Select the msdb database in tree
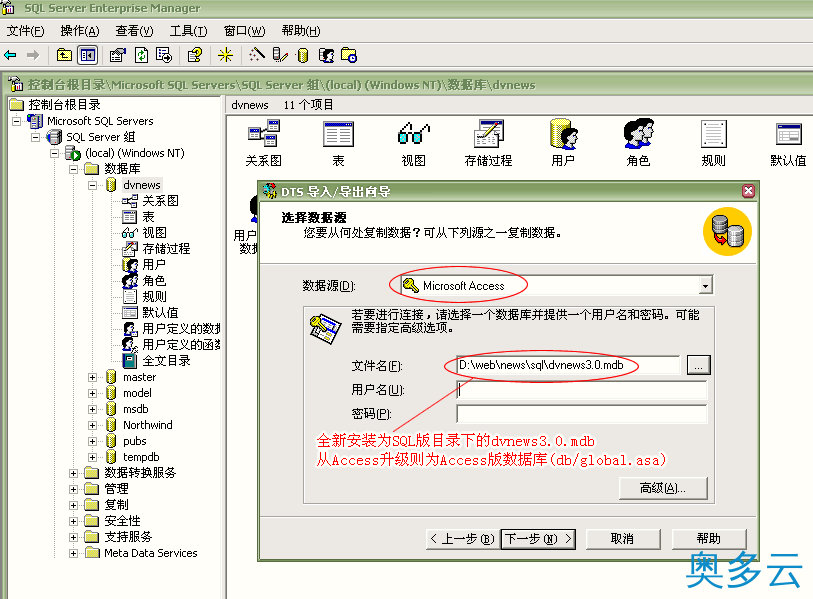The height and width of the screenshot is (599, 813). [135, 409]
